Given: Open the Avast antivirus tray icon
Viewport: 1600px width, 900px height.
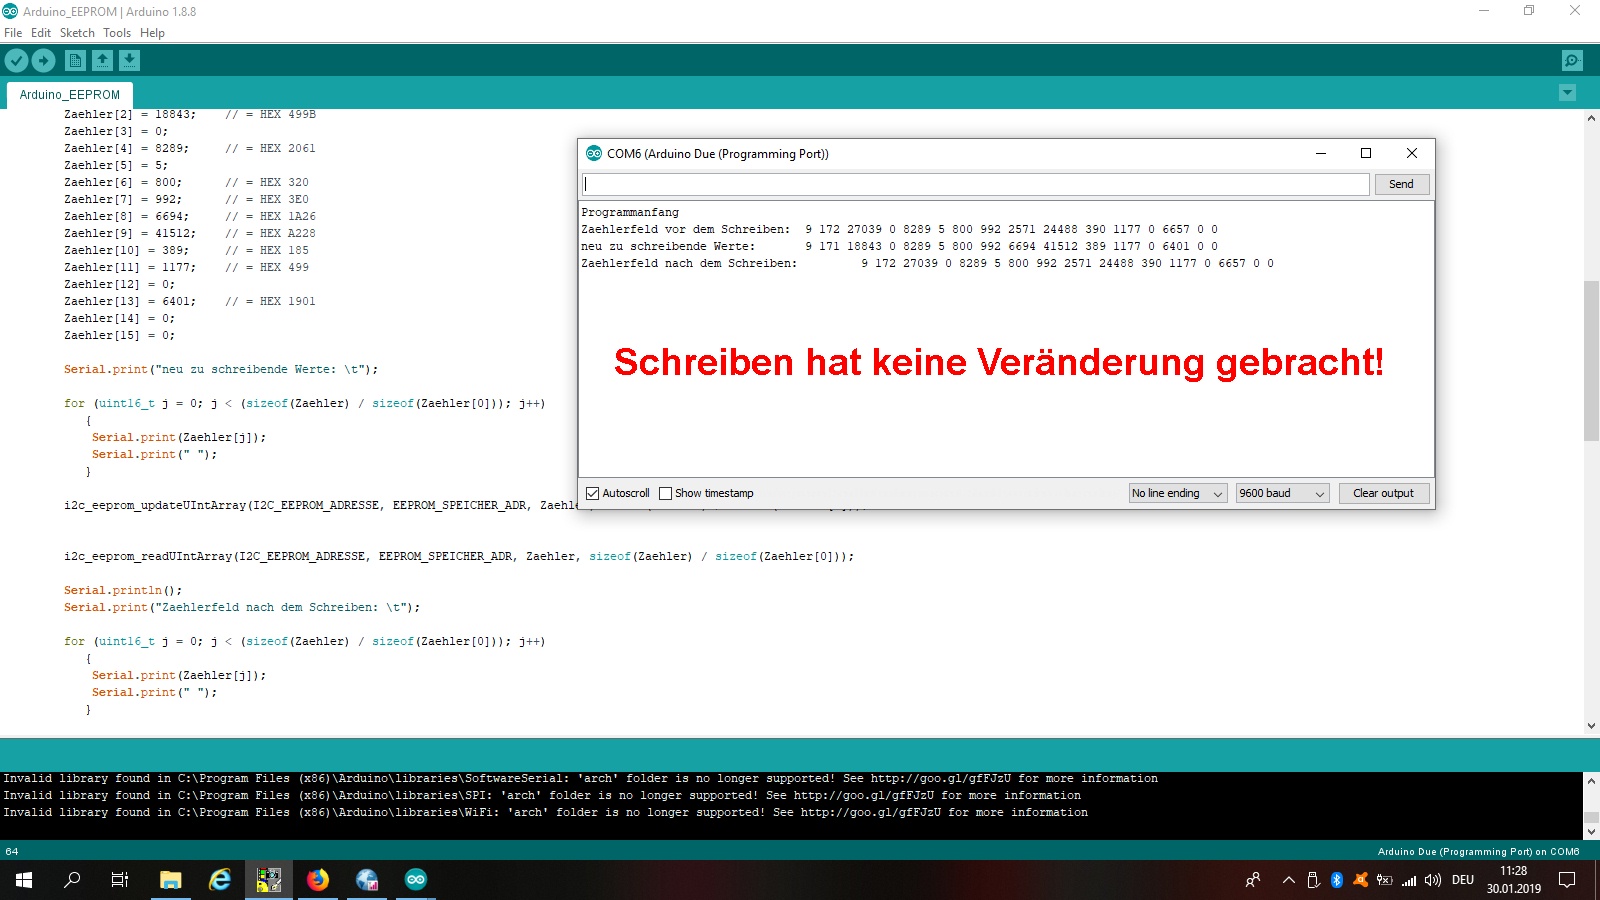Looking at the screenshot, I should 1360,880.
